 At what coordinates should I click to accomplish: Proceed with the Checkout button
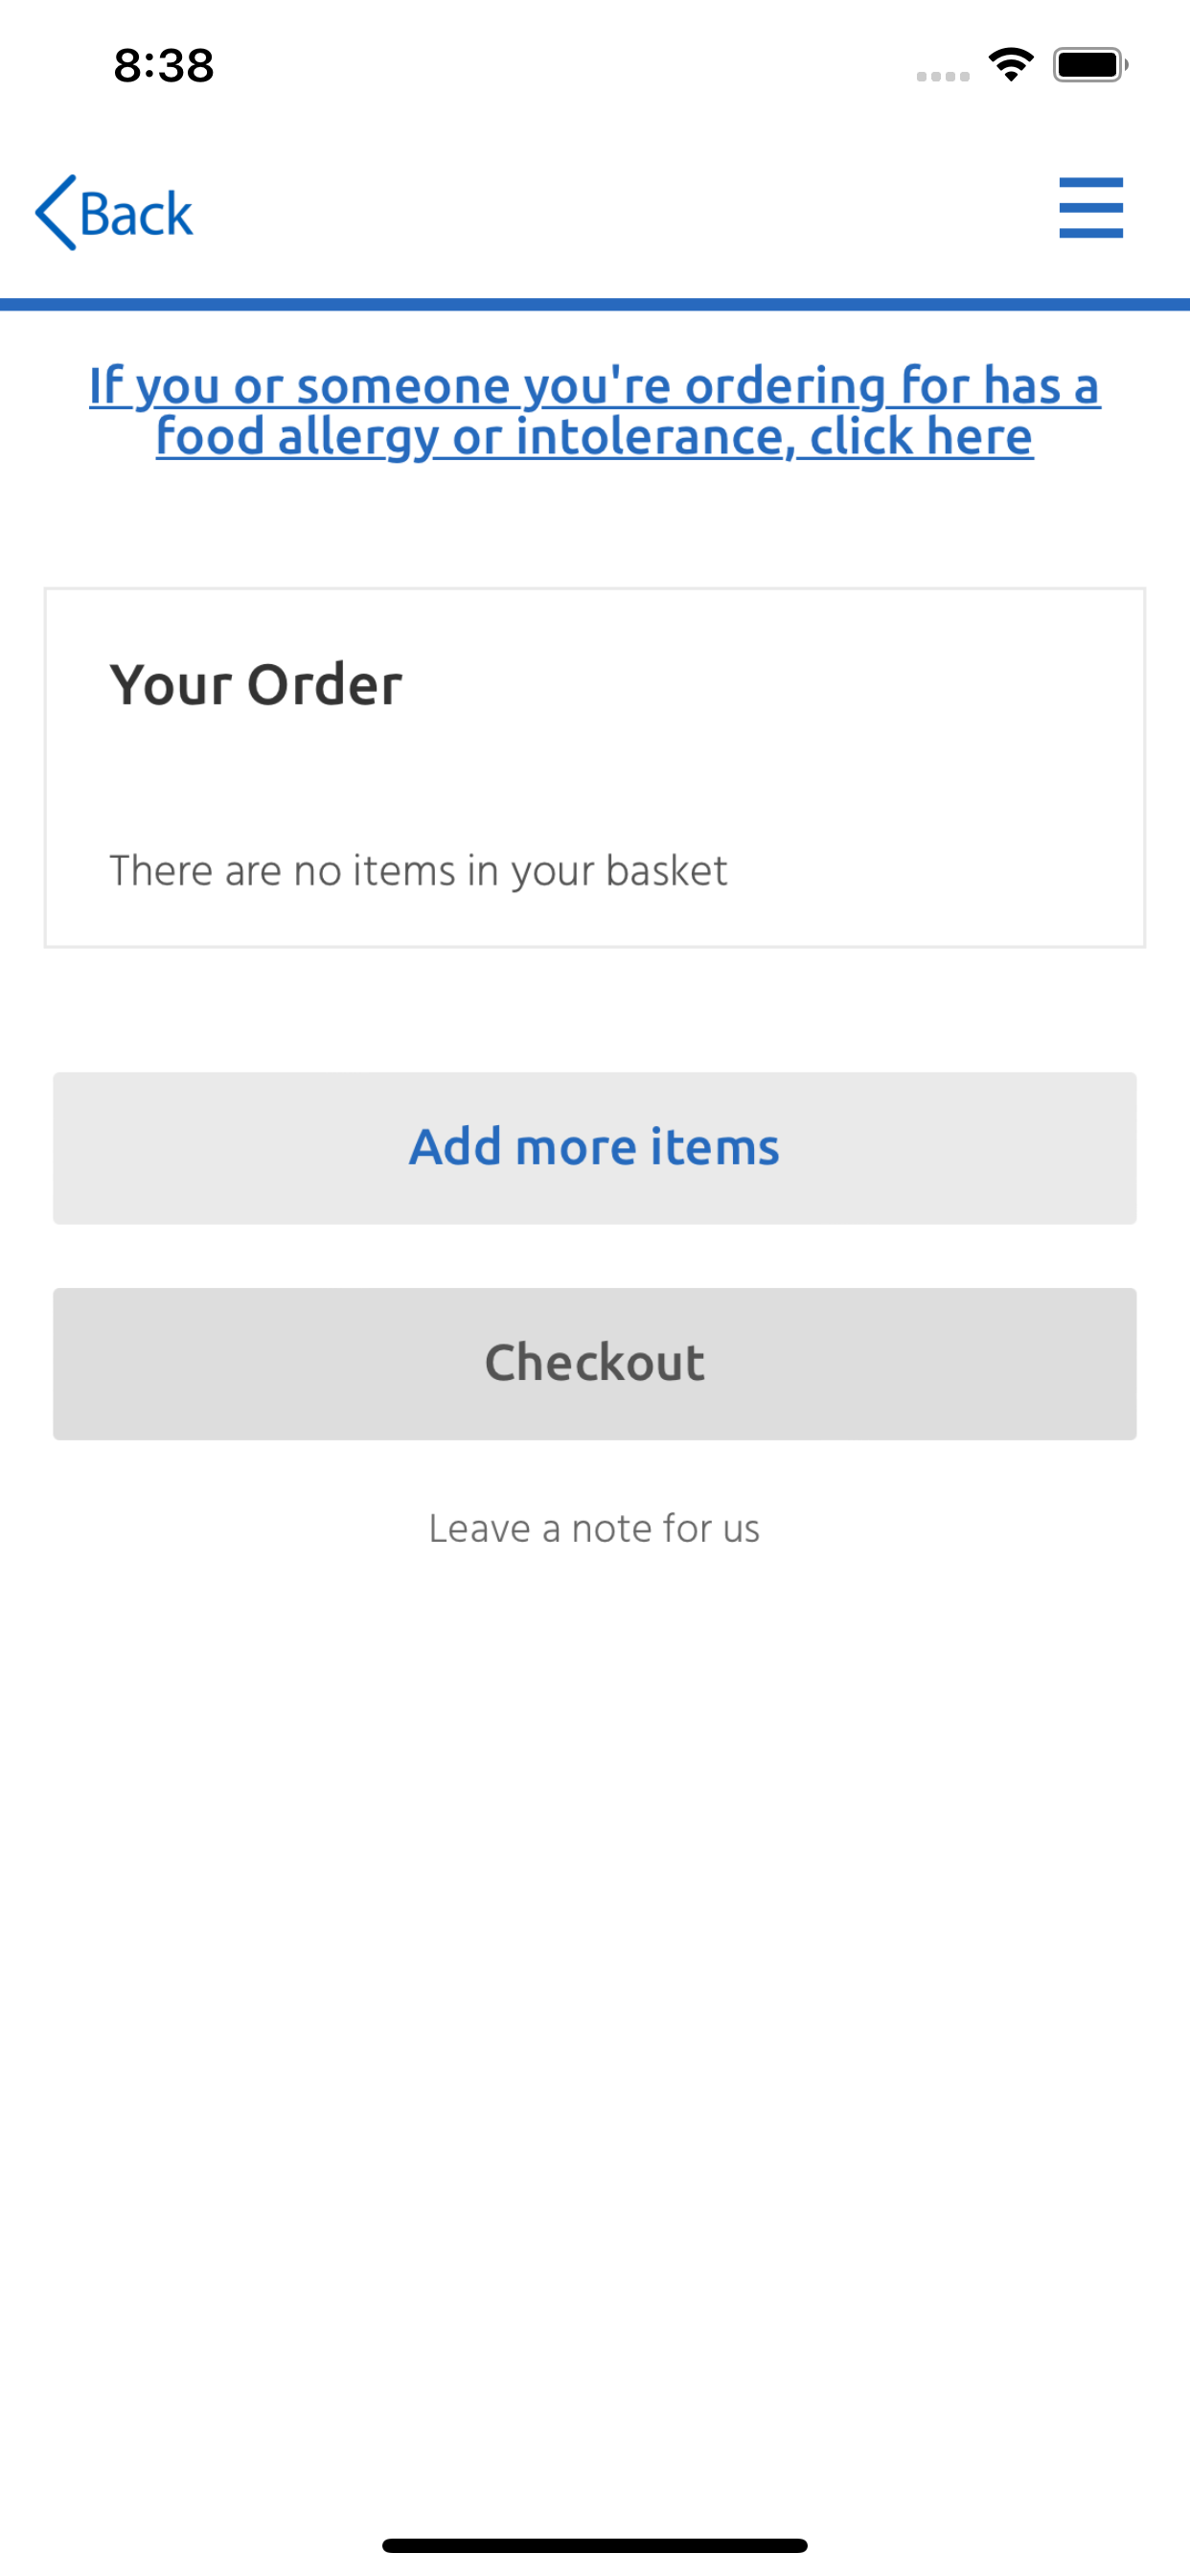[595, 1364]
